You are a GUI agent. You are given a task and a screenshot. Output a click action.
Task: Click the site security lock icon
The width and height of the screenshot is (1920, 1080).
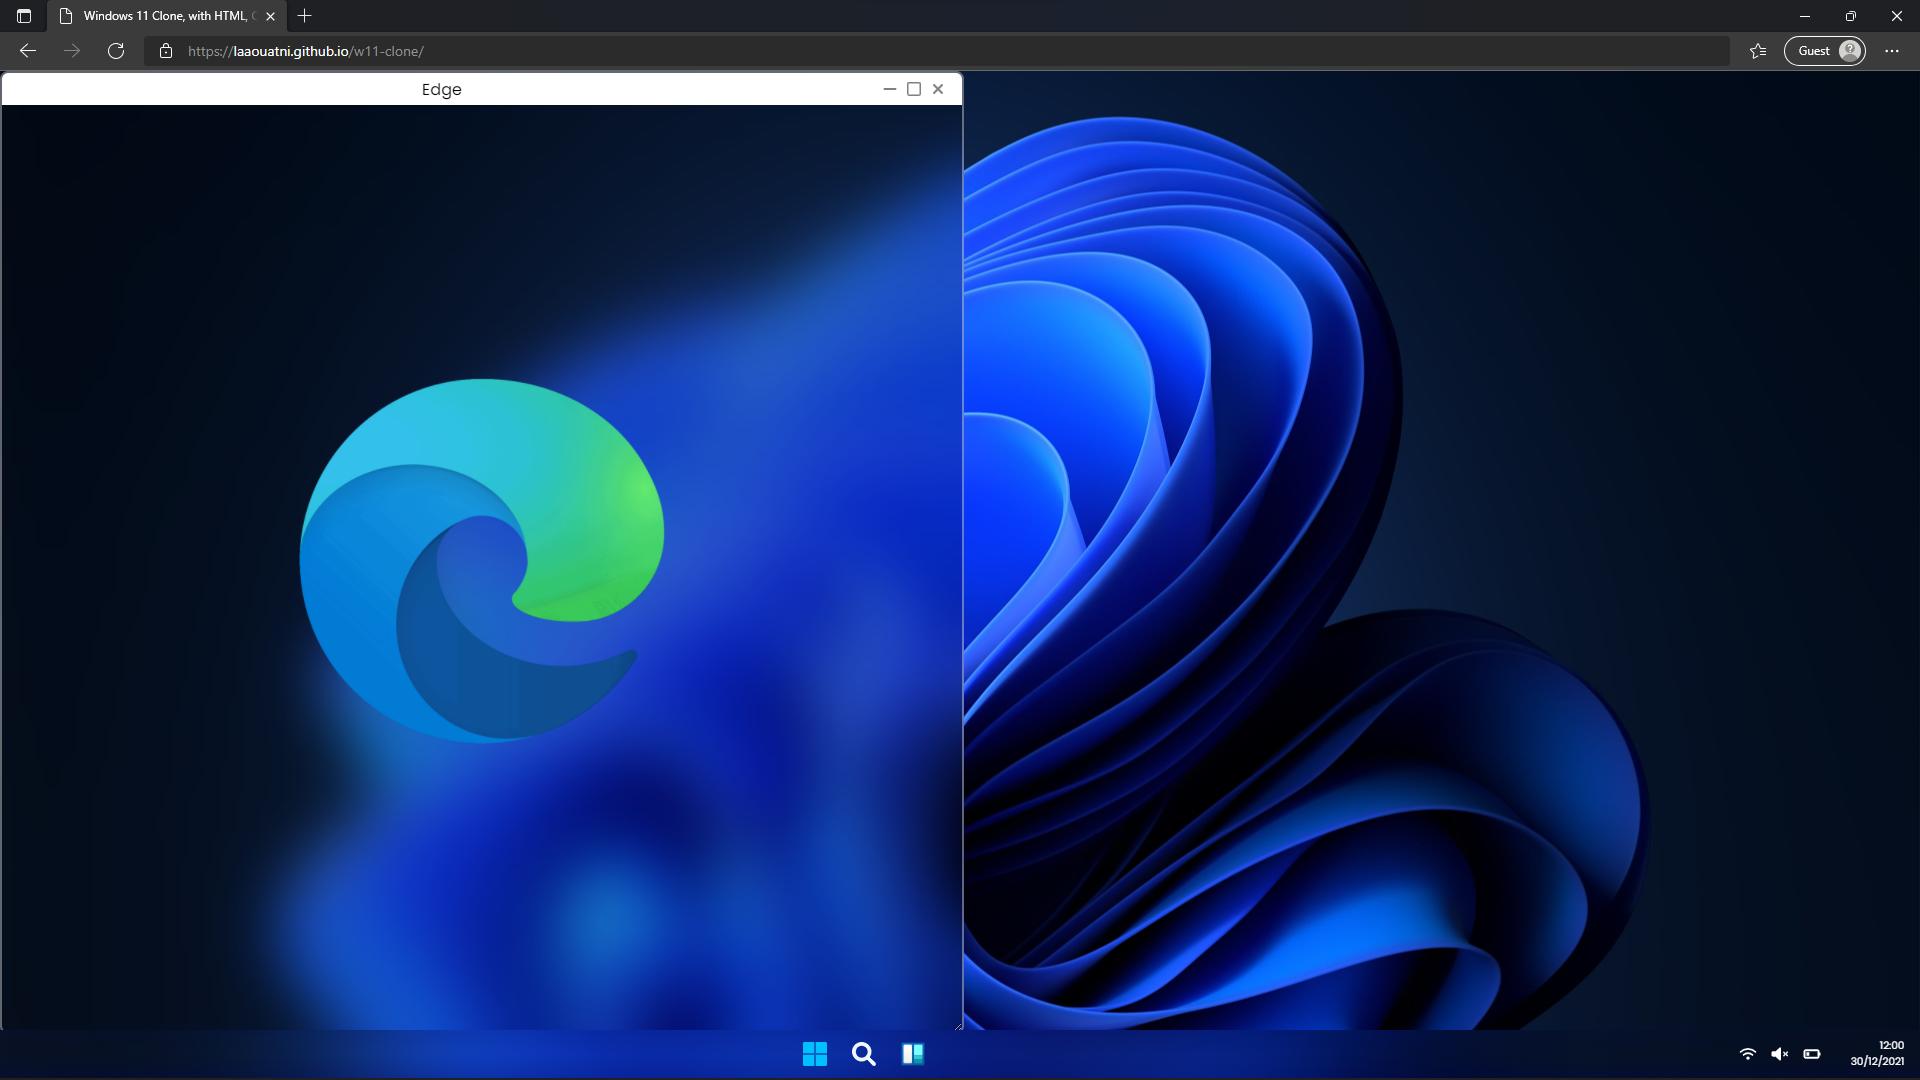[x=166, y=51]
